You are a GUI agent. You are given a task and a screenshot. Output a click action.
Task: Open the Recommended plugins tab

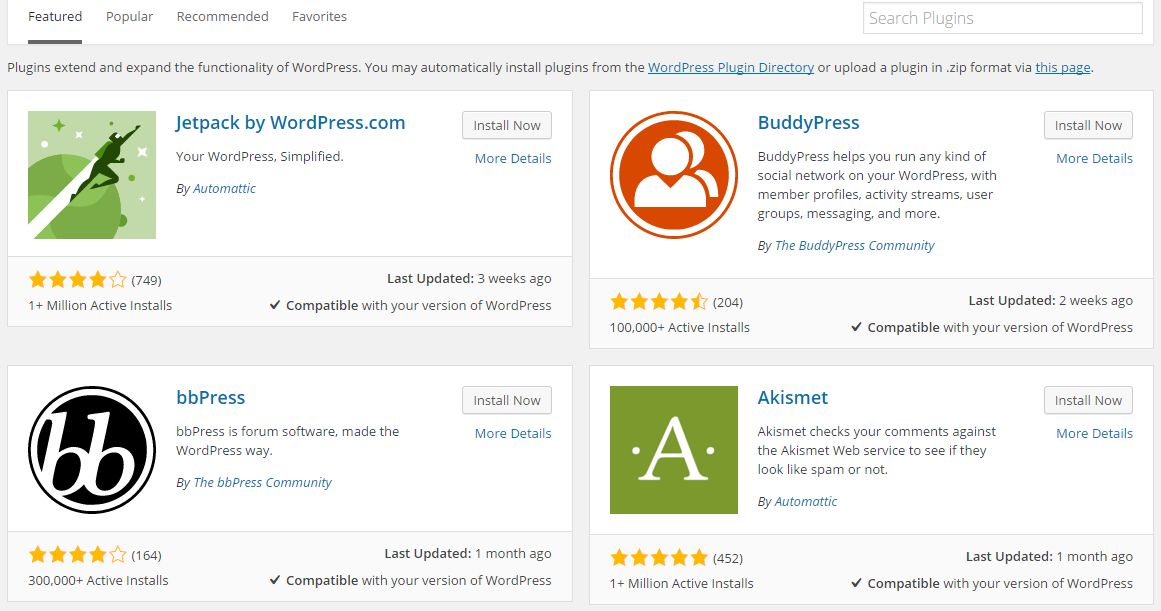pyautogui.click(x=222, y=16)
